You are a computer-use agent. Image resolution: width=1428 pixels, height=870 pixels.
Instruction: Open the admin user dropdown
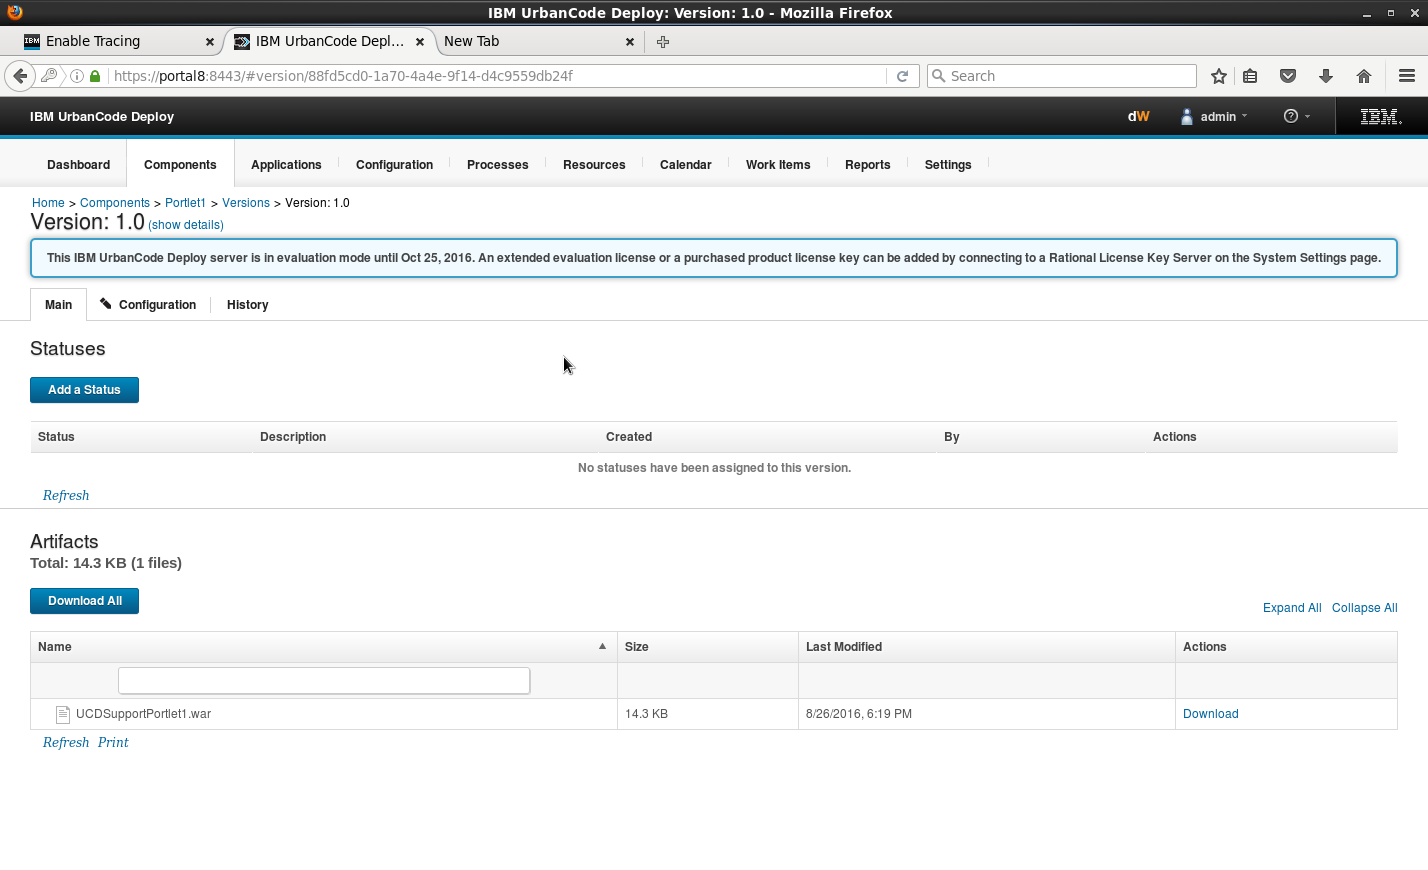click(x=1215, y=117)
